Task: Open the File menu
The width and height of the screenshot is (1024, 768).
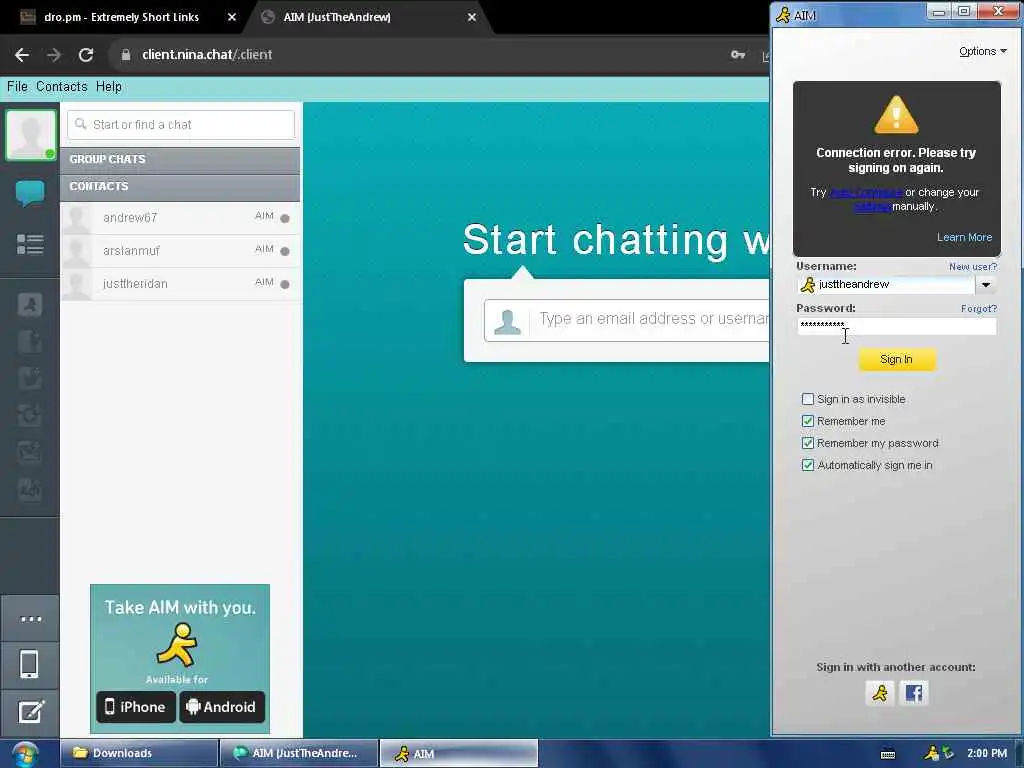Action: click(18, 87)
